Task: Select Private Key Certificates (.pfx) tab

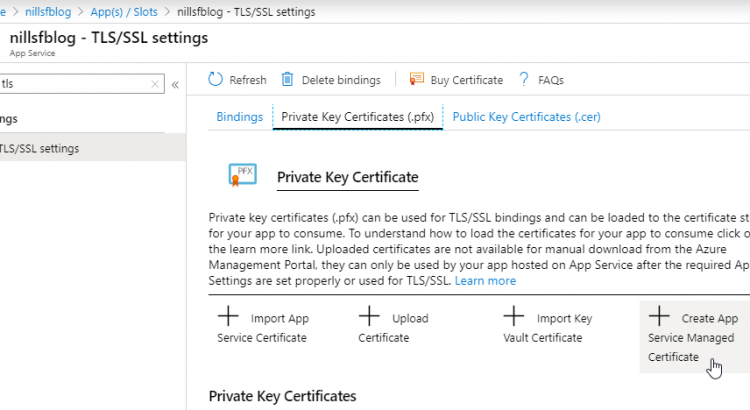Action: (x=357, y=117)
